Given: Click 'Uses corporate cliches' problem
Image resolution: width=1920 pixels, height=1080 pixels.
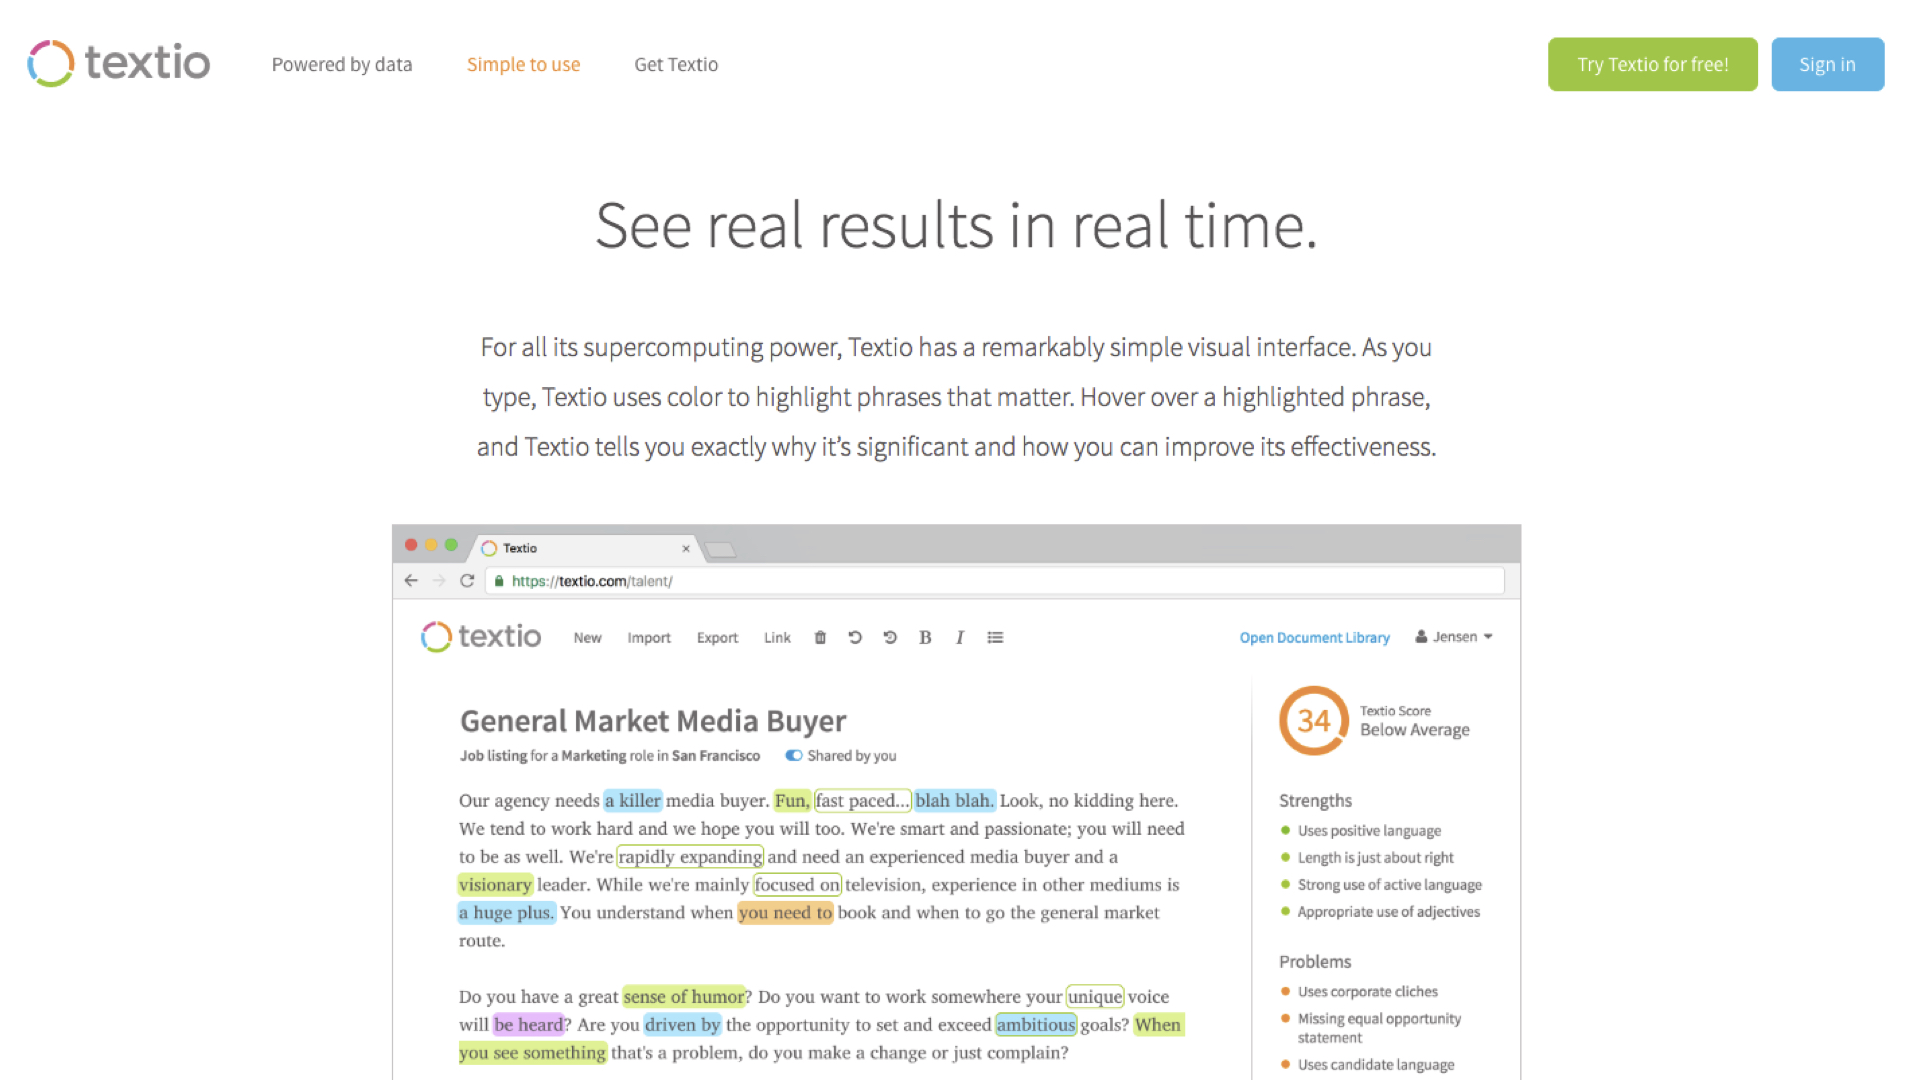Looking at the screenshot, I should [x=1367, y=991].
